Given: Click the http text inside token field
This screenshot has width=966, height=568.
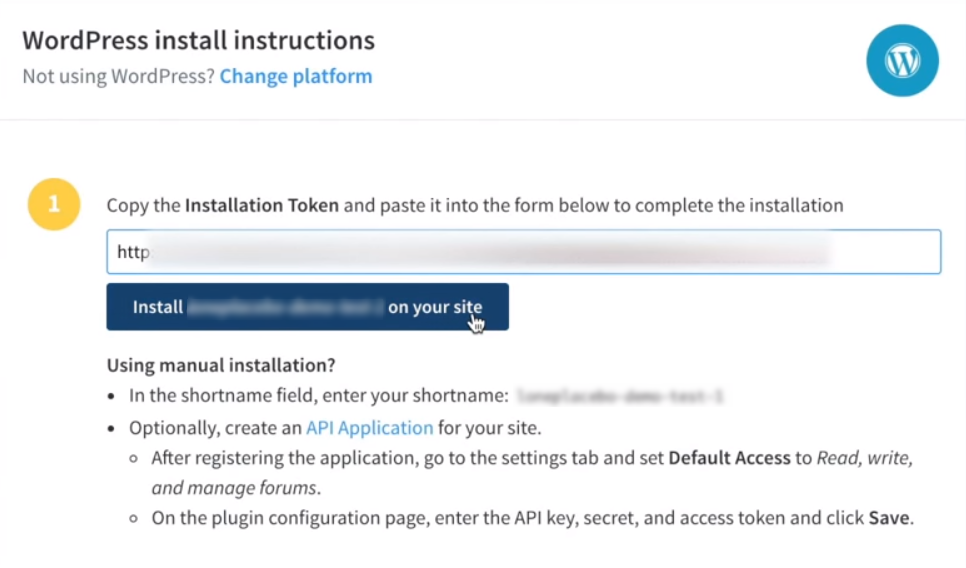Looking at the screenshot, I should 133,252.
